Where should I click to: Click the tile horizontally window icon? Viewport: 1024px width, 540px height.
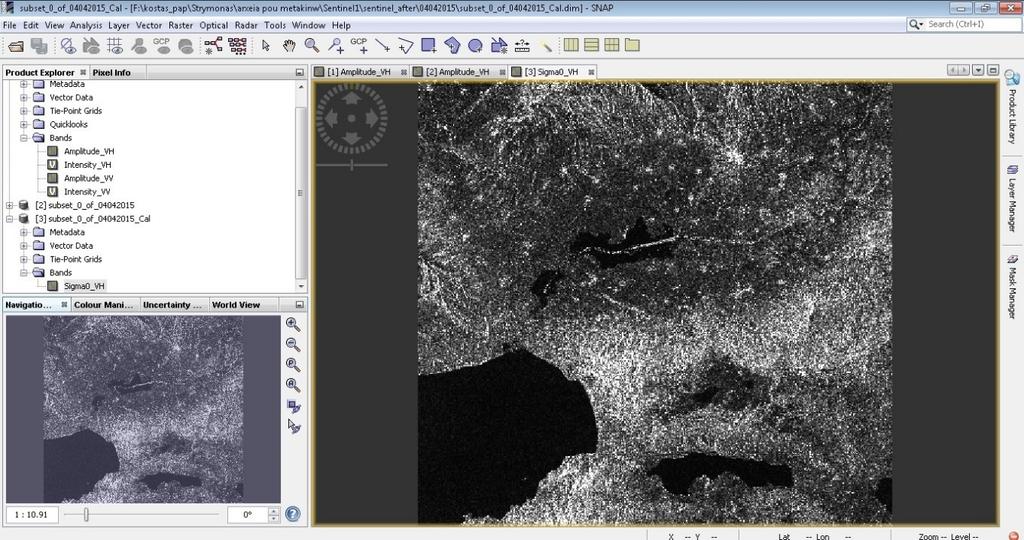coord(571,45)
